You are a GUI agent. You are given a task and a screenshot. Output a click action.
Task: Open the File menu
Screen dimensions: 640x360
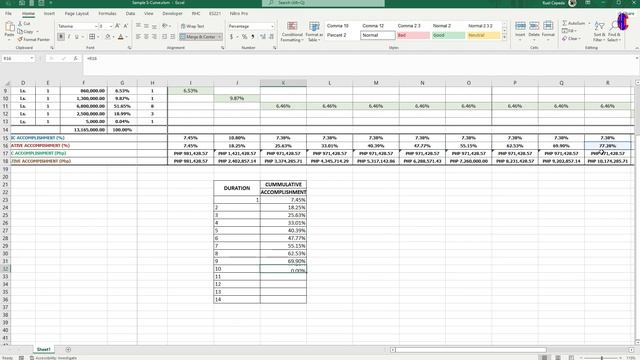click(8, 13)
